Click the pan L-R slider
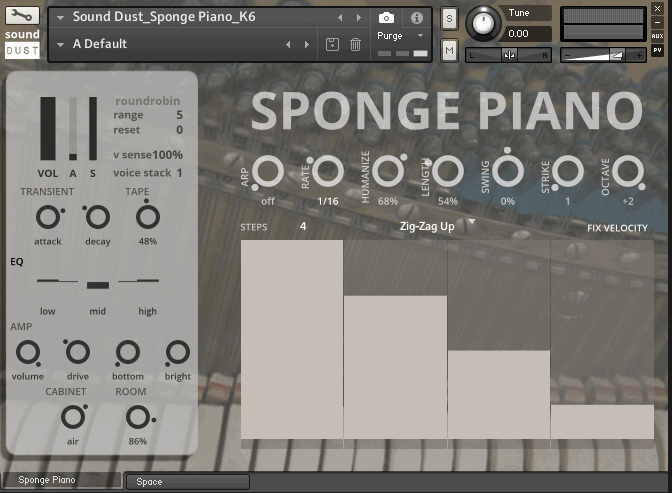This screenshot has width=672, height=493. pos(508,55)
